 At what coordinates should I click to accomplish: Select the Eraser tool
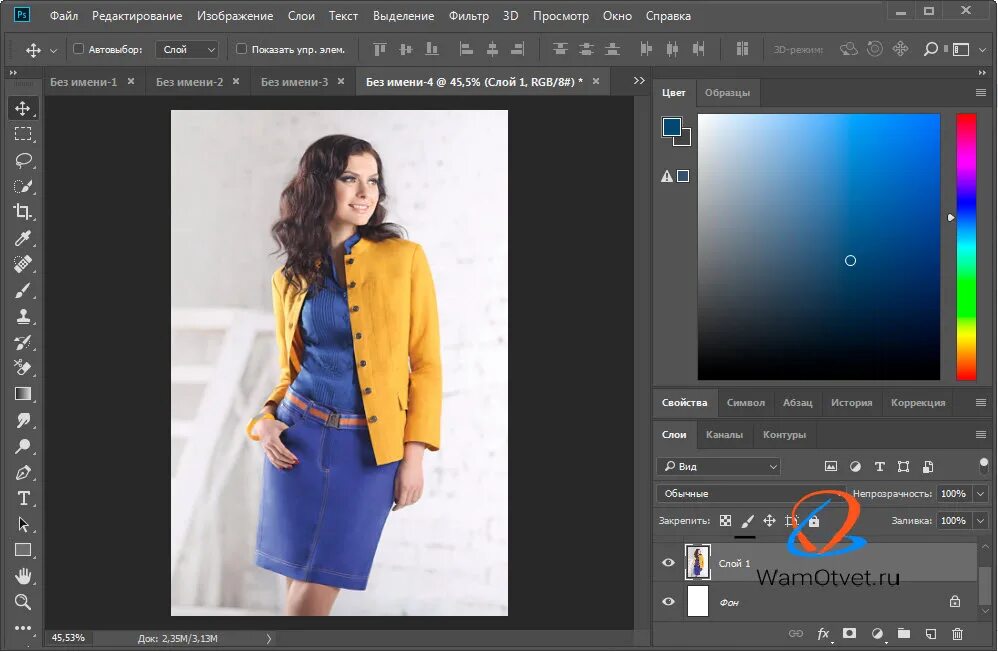[23, 368]
